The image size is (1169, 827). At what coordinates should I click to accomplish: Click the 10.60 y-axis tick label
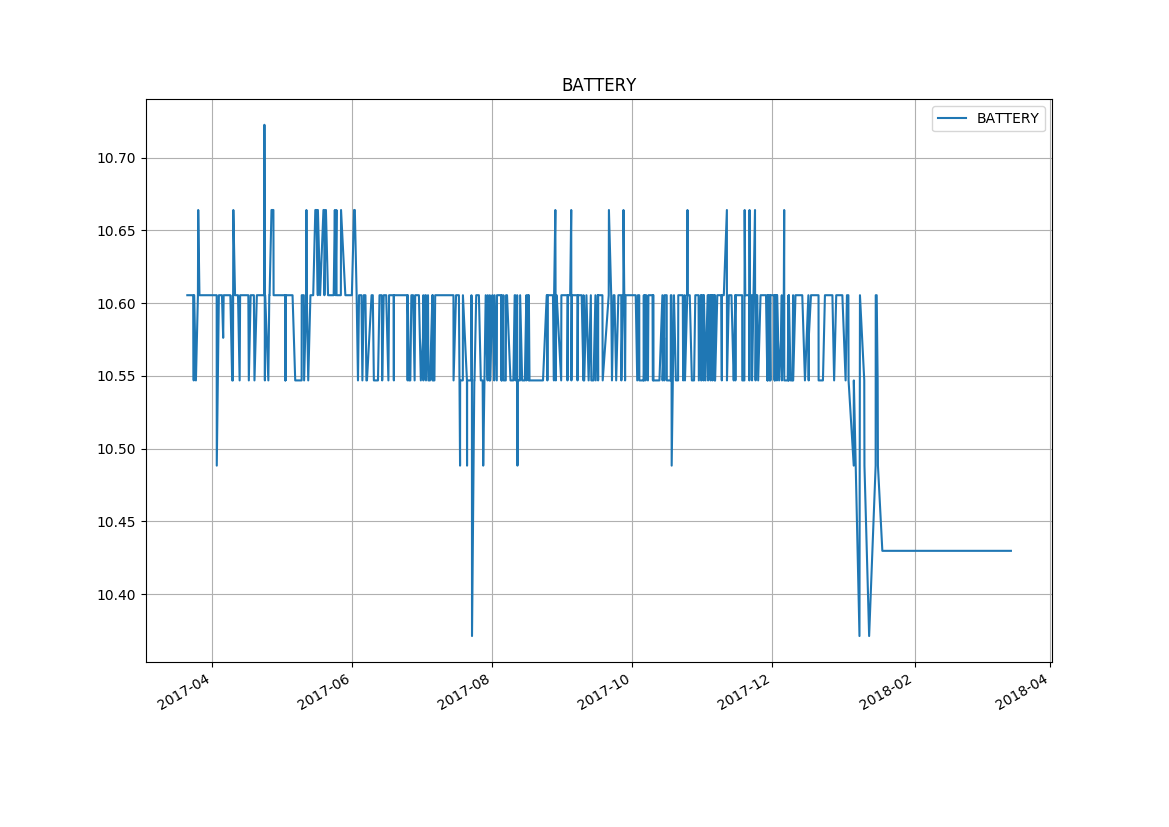[x=117, y=304]
